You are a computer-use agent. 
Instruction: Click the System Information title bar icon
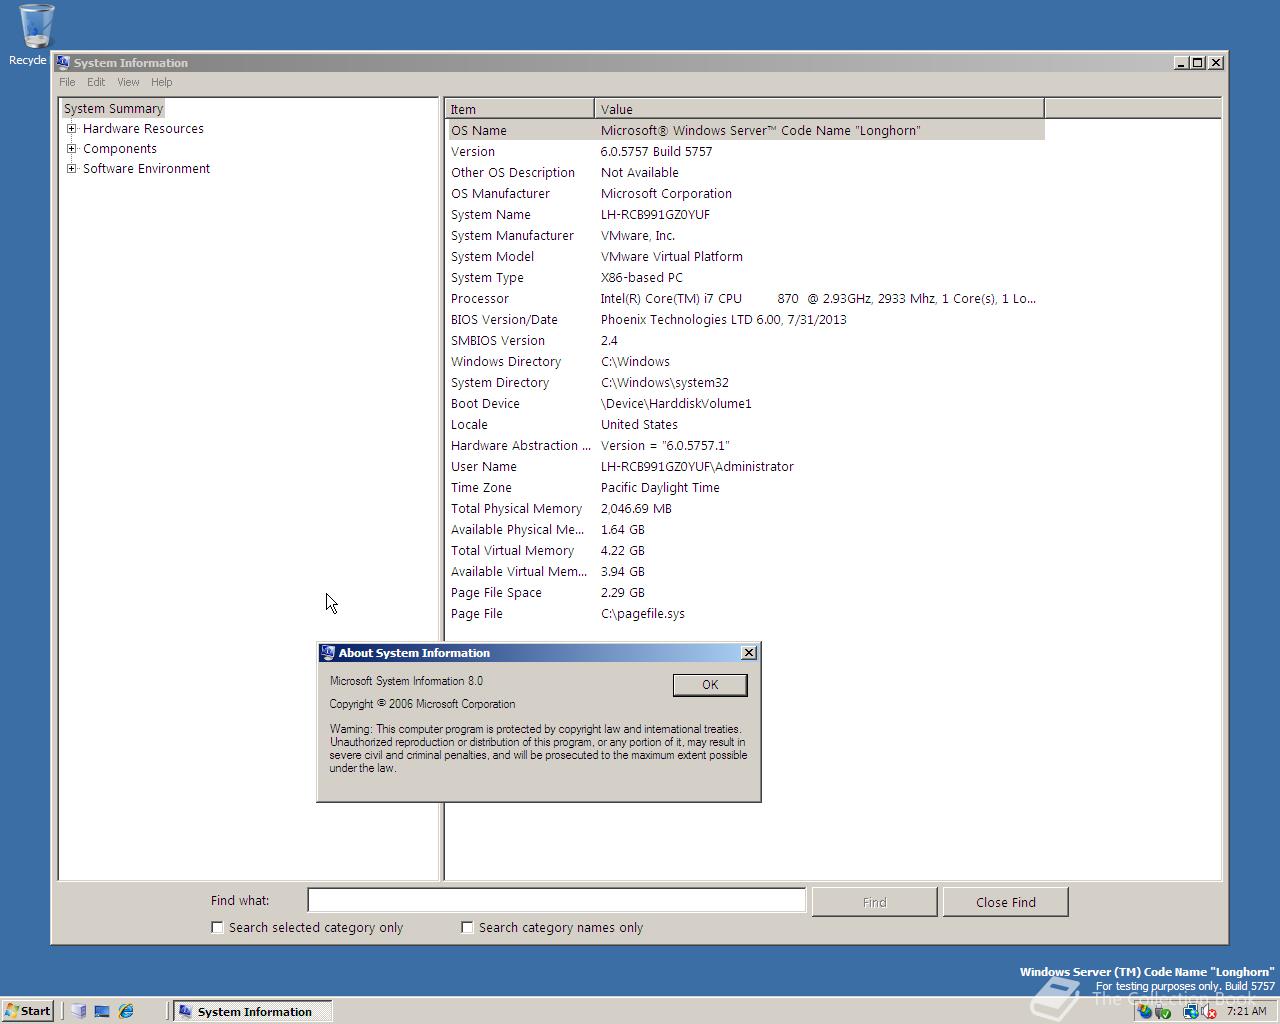pyautogui.click(x=63, y=62)
